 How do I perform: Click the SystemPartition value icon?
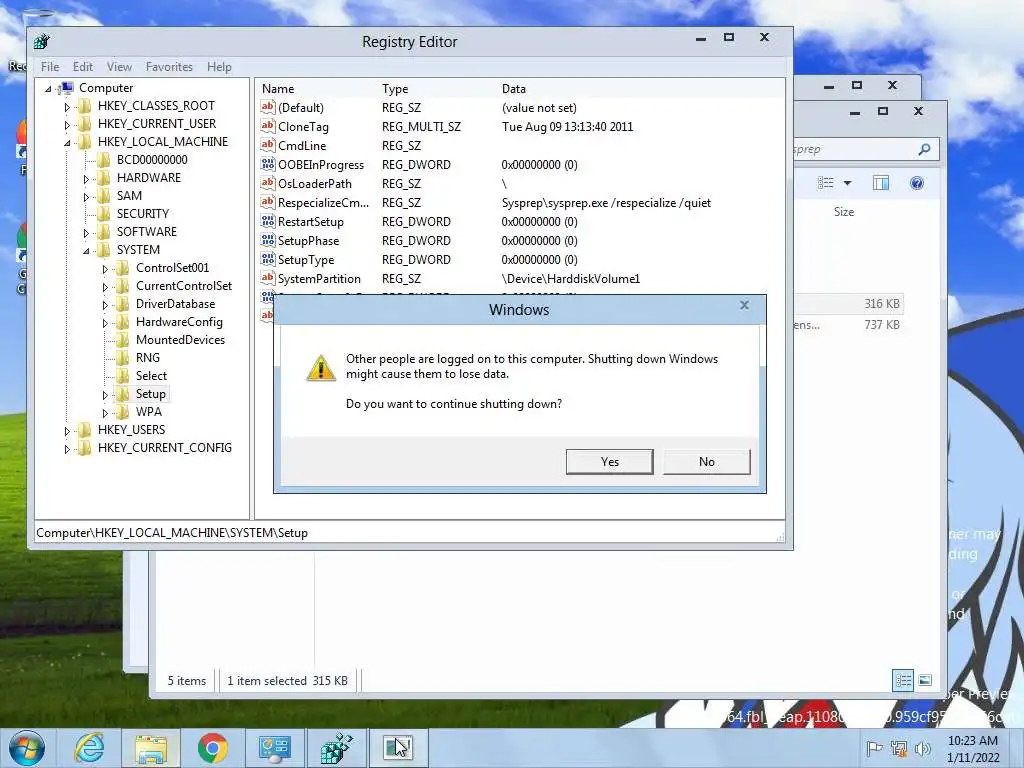[268, 278]
